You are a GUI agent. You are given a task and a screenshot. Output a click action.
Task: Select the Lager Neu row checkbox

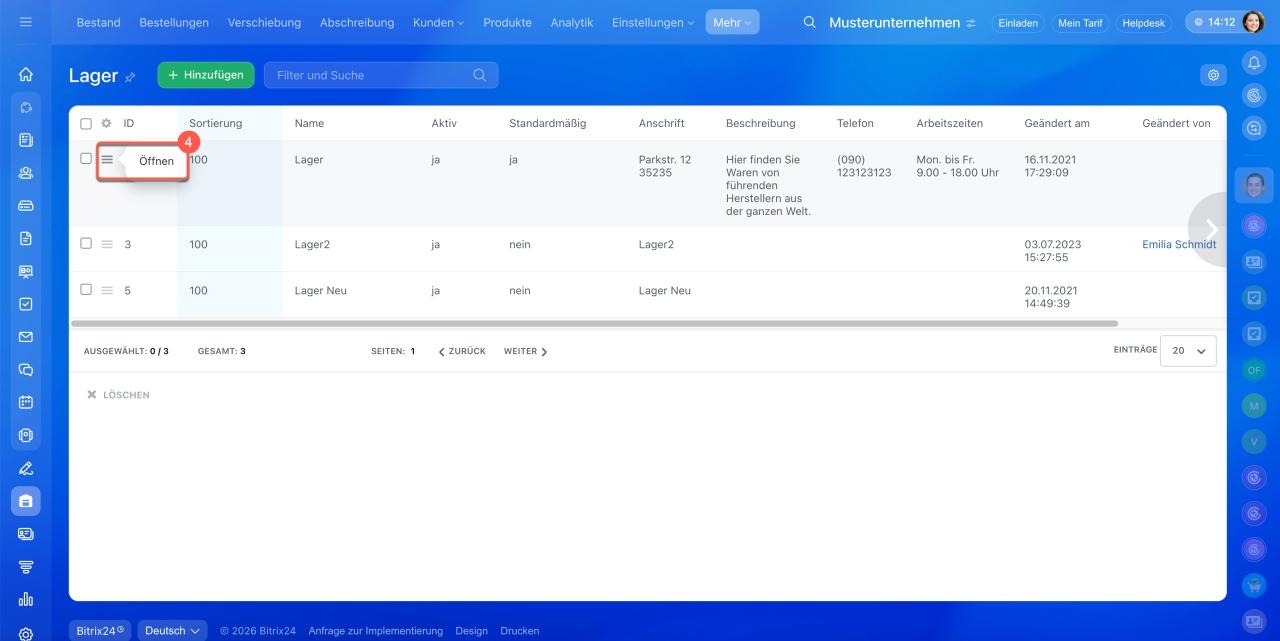(86, 290)
